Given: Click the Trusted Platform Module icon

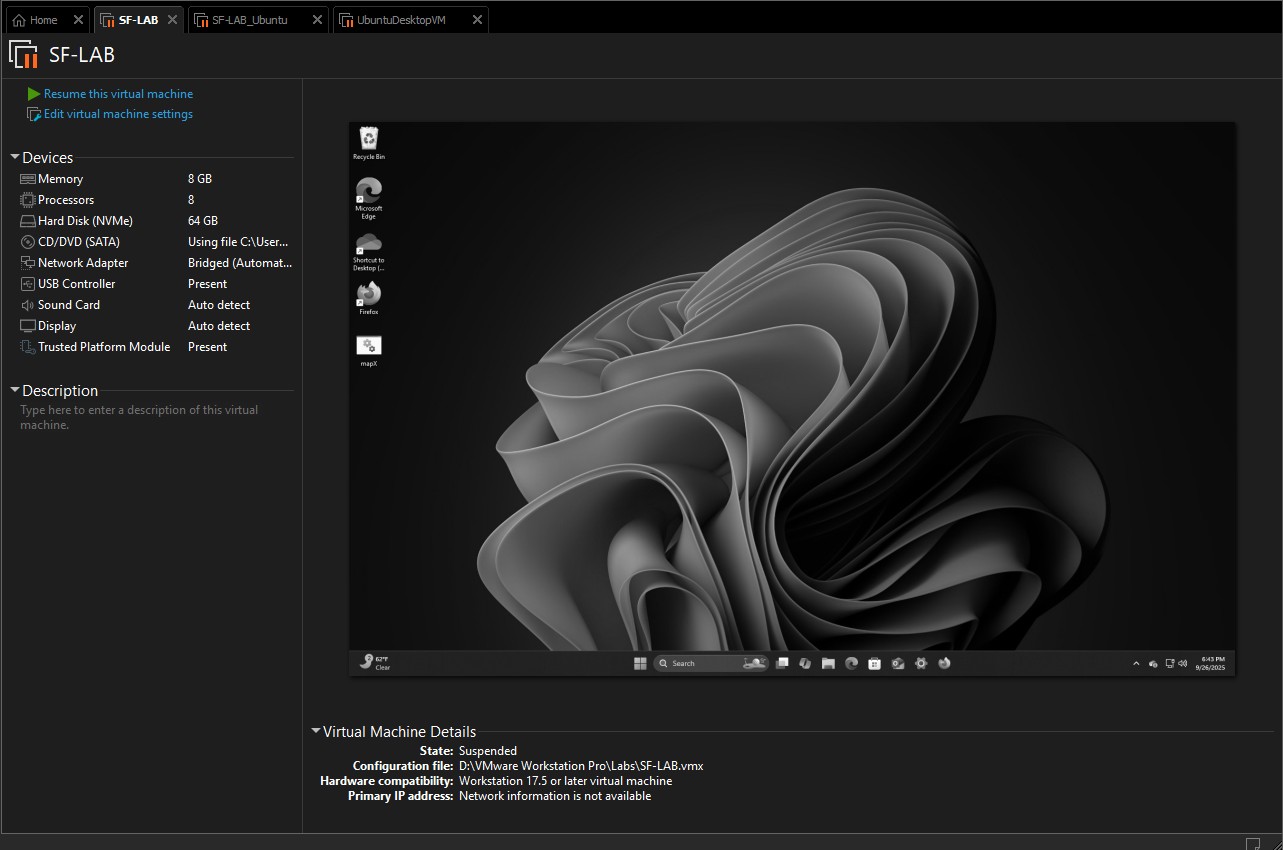Looking at the screenshot, I should click(28, 347).
